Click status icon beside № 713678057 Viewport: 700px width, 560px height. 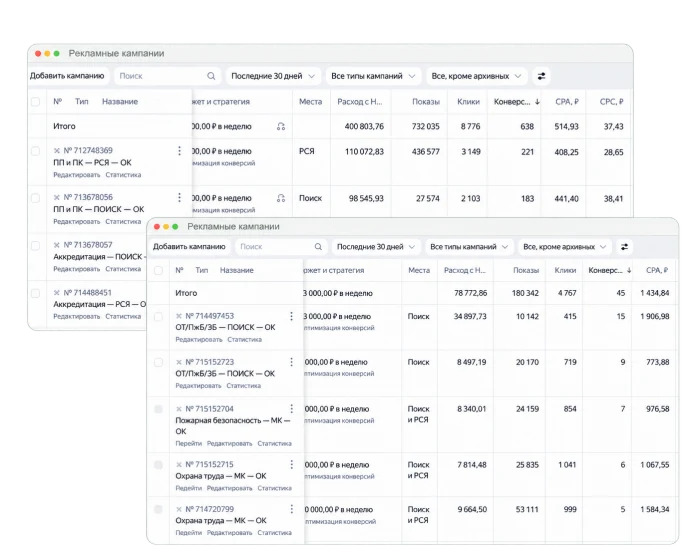pos(57,245)
